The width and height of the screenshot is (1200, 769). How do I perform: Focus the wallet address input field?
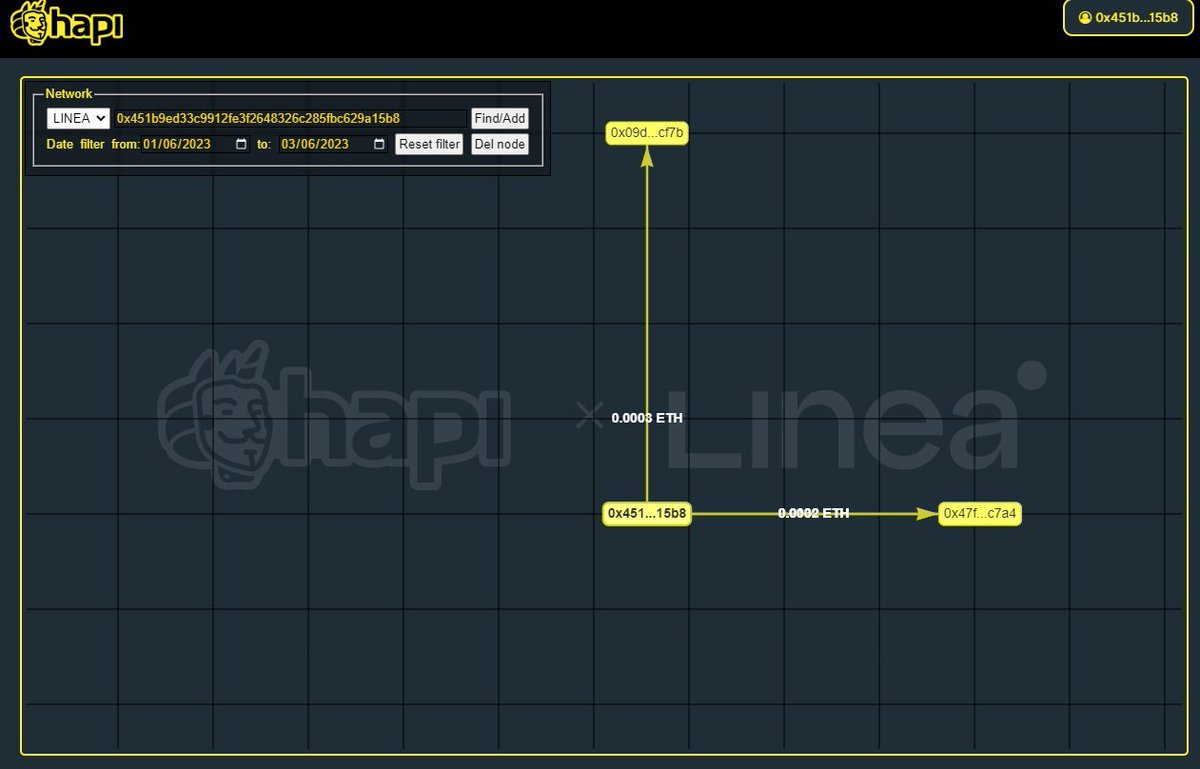[290, 118]
